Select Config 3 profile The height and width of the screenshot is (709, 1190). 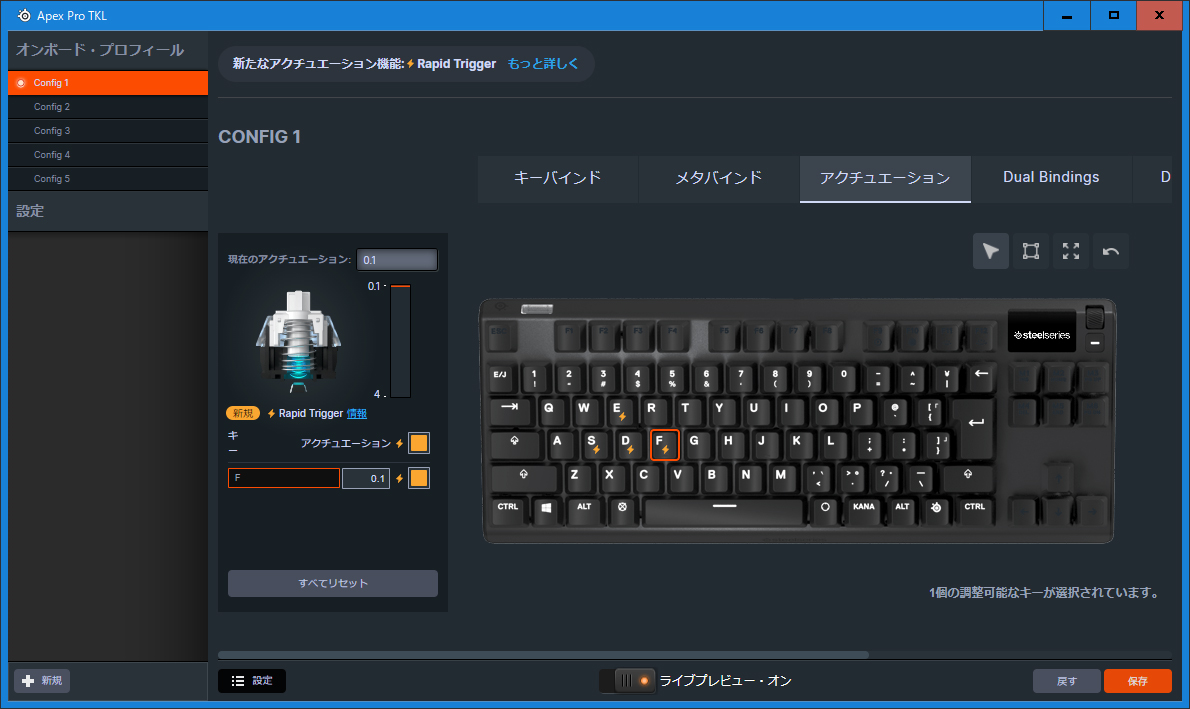pyautogui.click(x=108, y=131)
